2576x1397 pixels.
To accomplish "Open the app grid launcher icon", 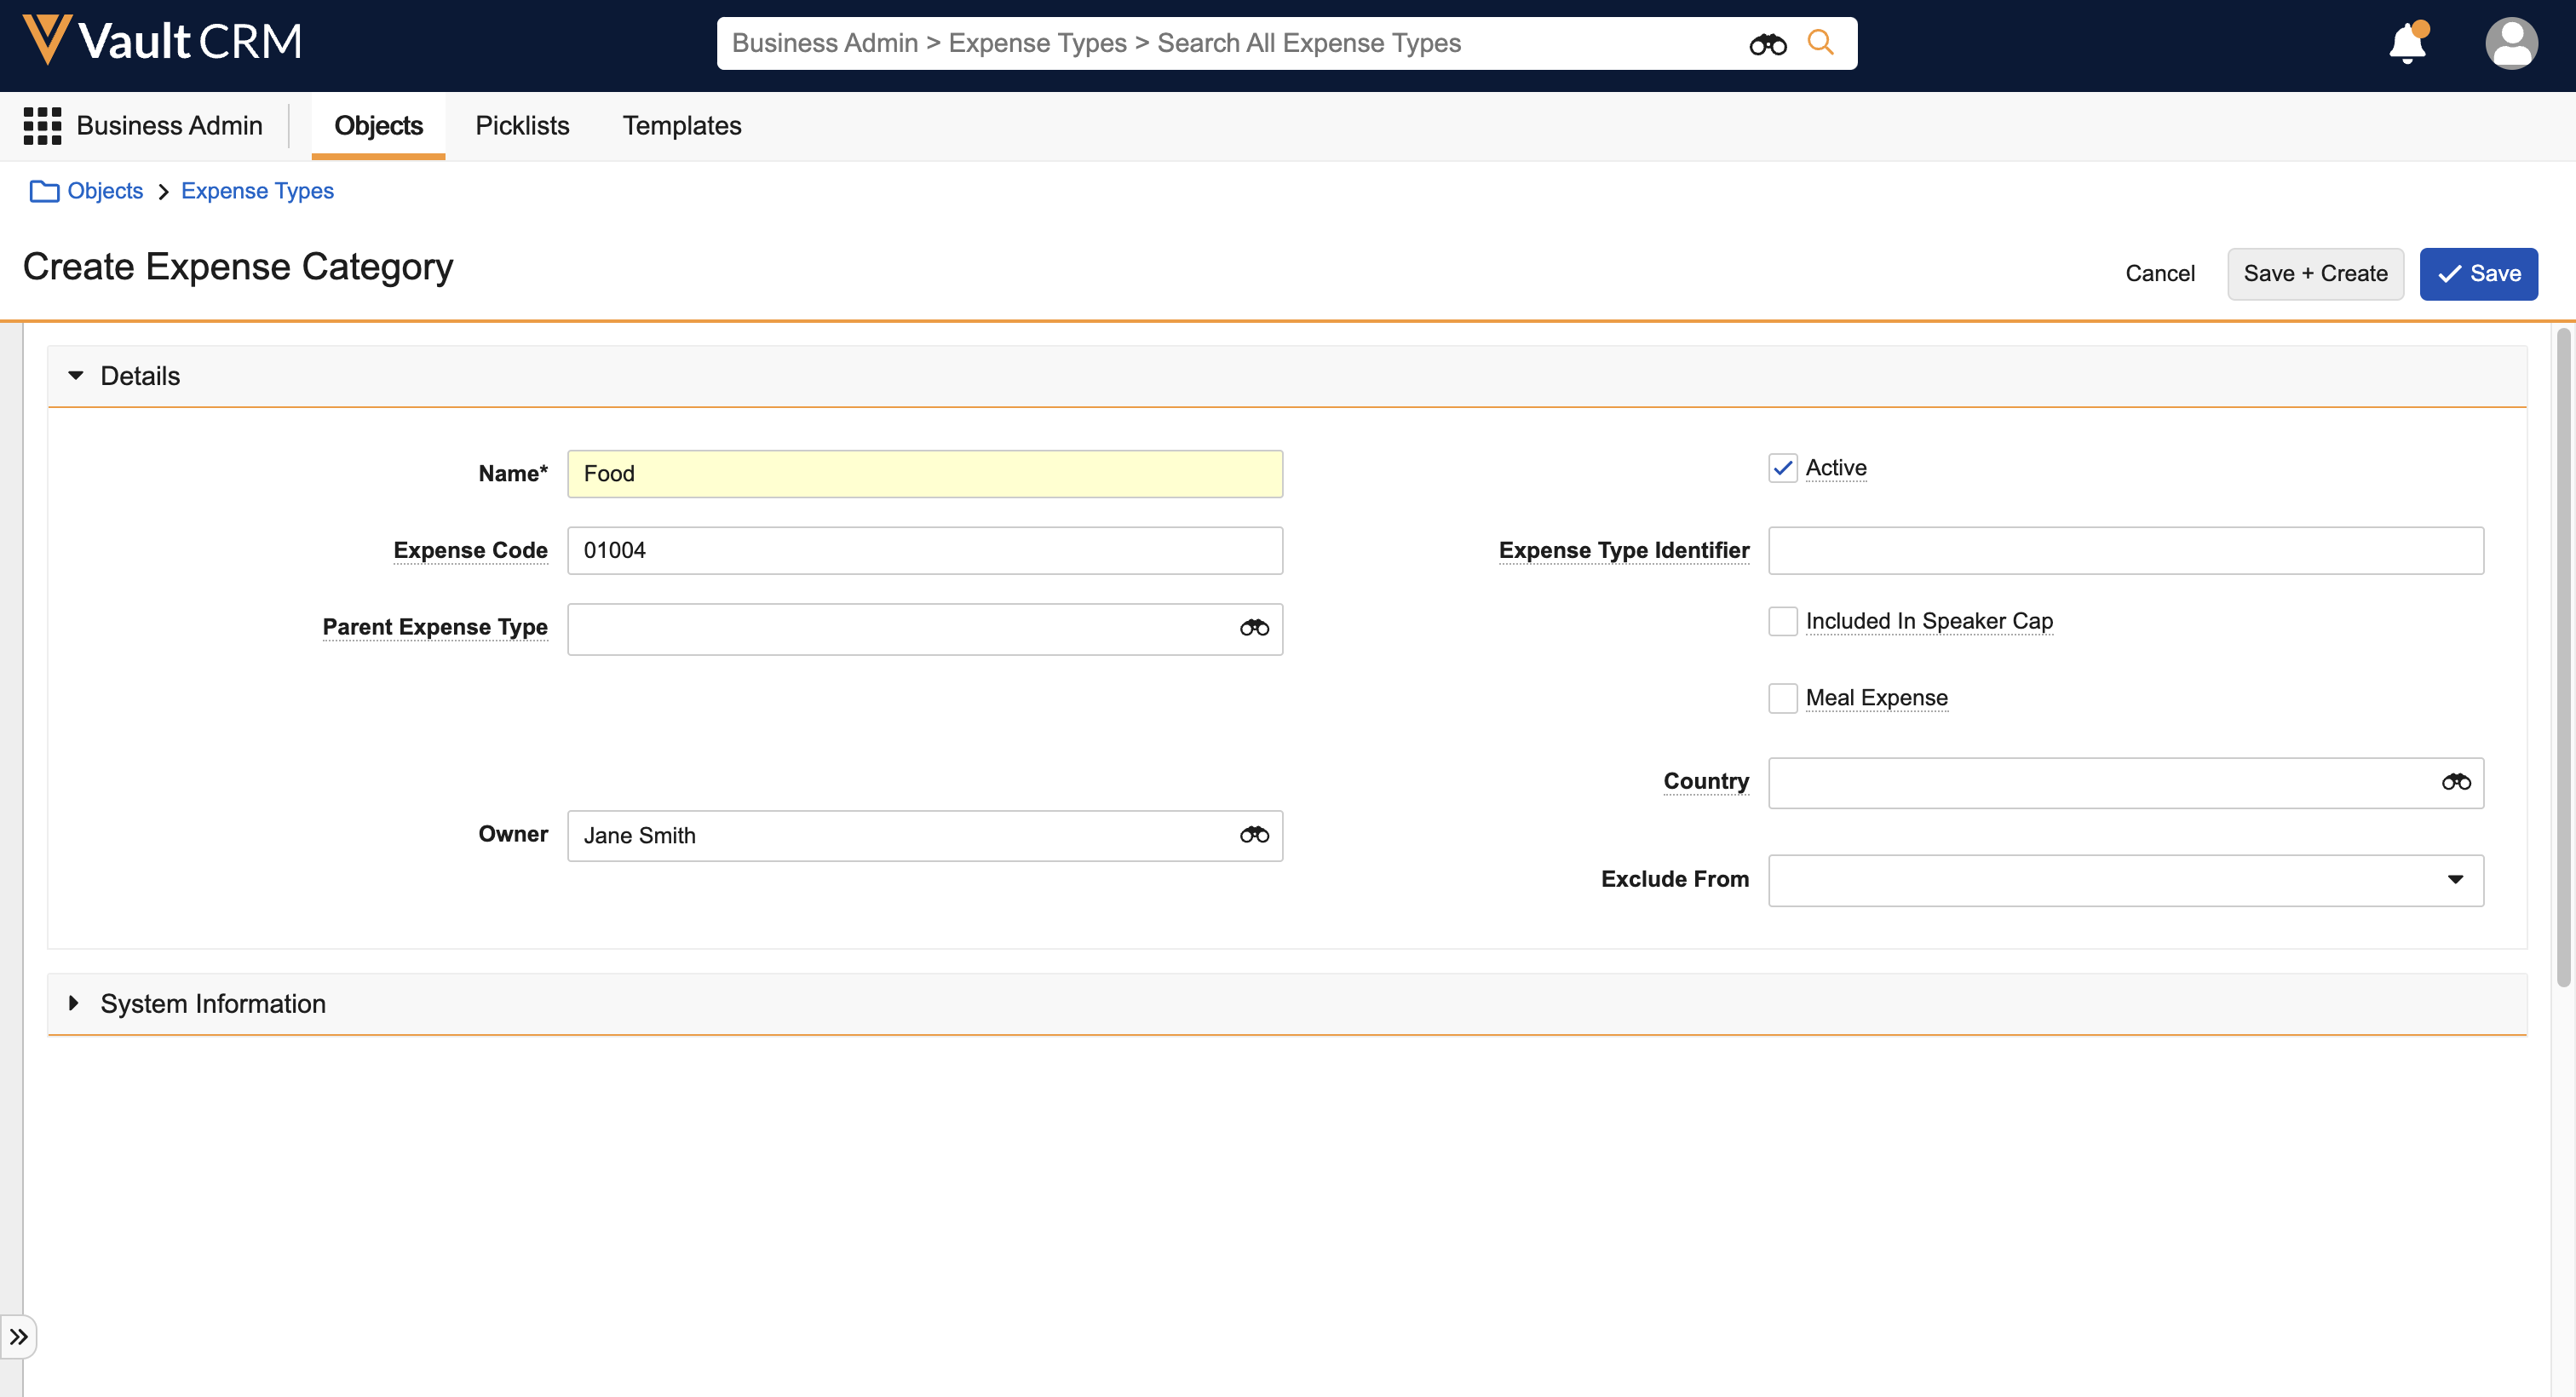I will (42, 126).
